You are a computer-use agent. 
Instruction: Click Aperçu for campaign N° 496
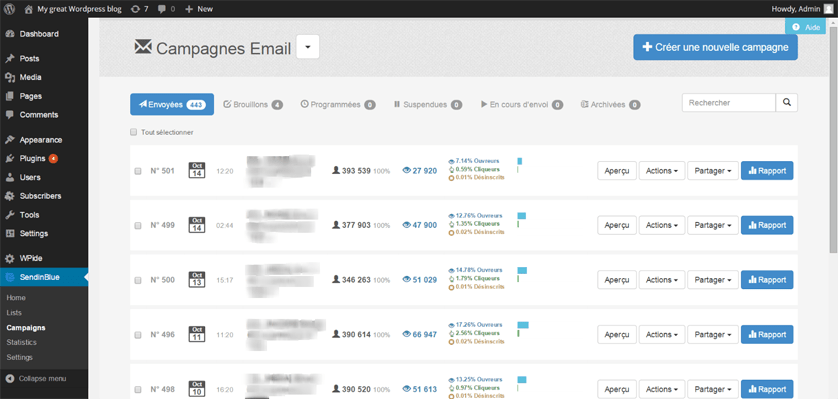coord(617,335)
